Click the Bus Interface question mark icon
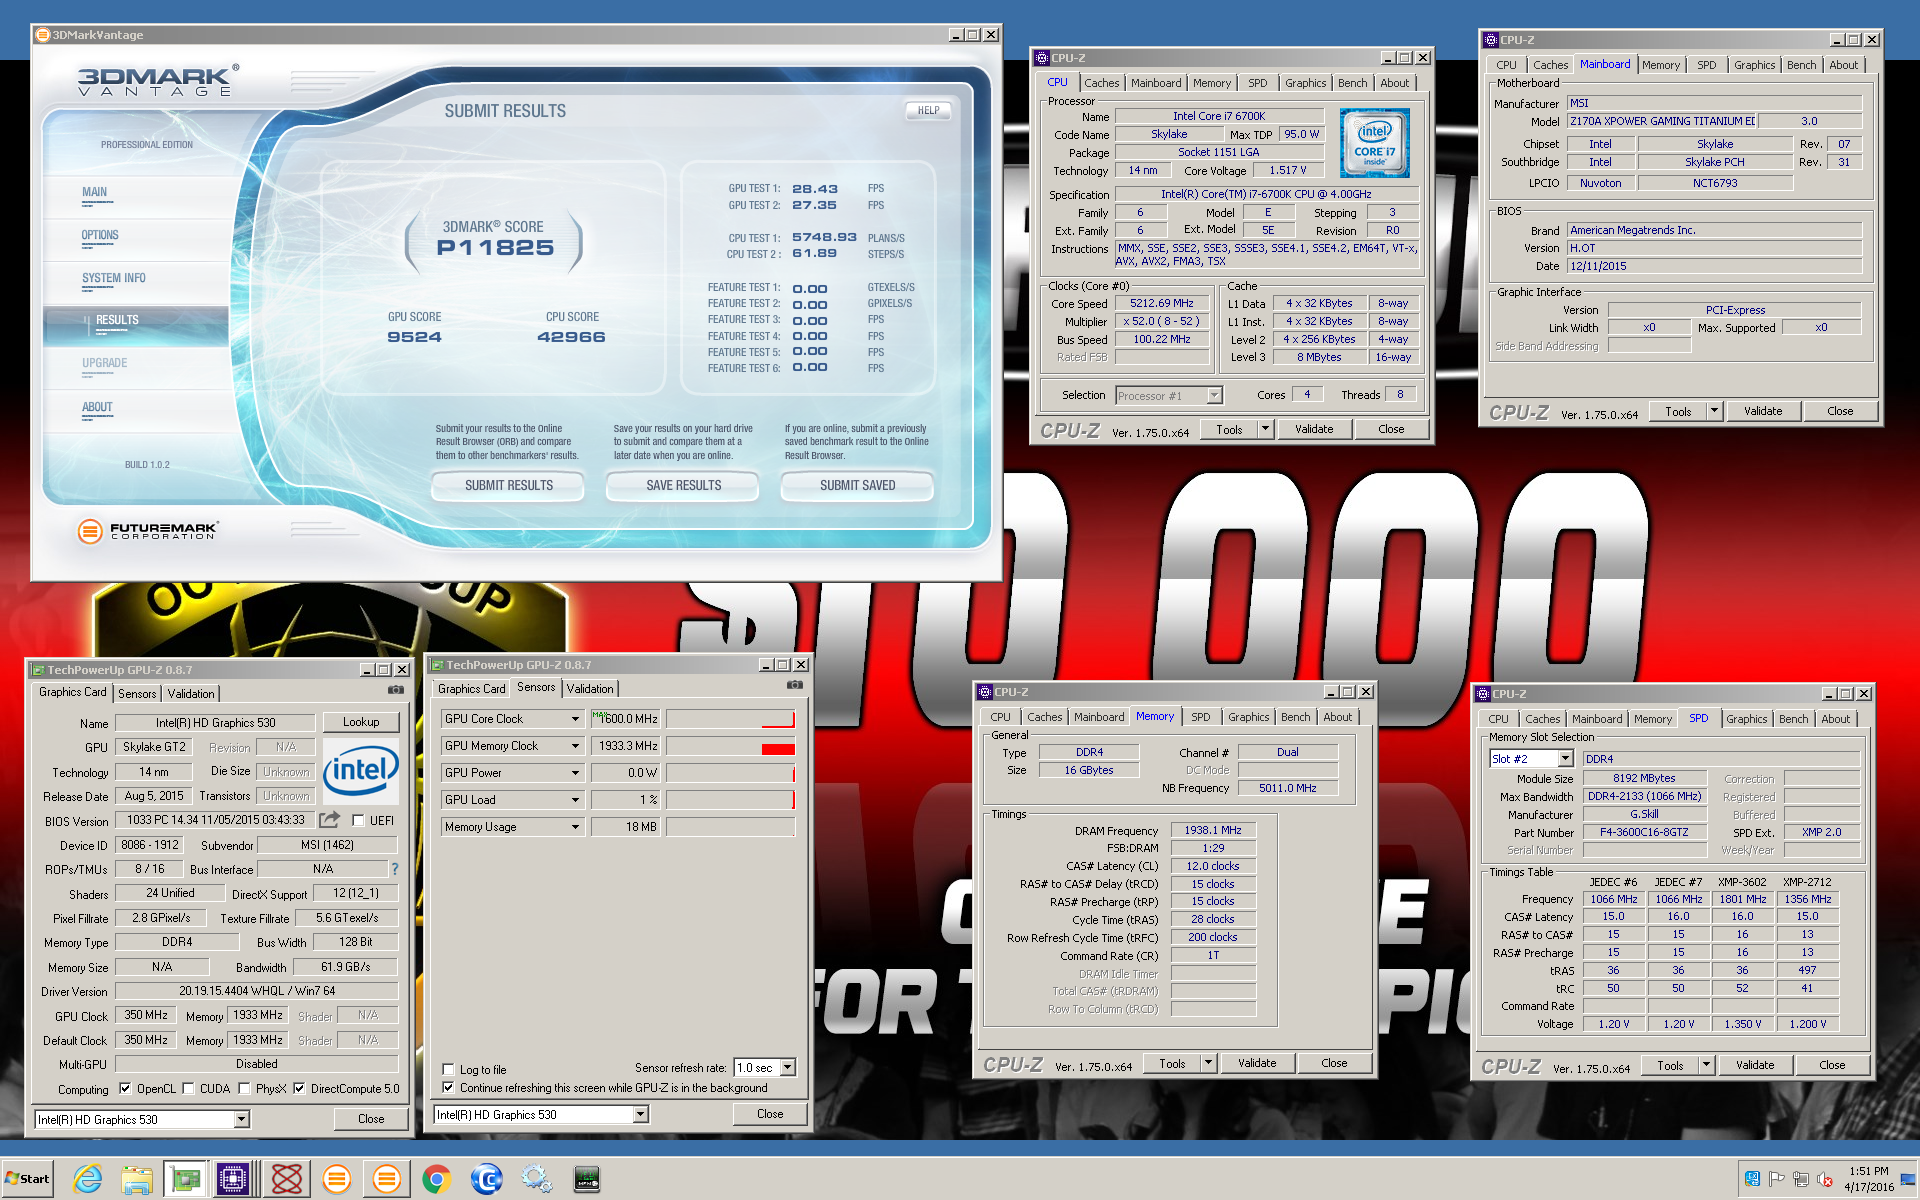The width and height of the screenshot is (1920, 1200). coord(395,869)
